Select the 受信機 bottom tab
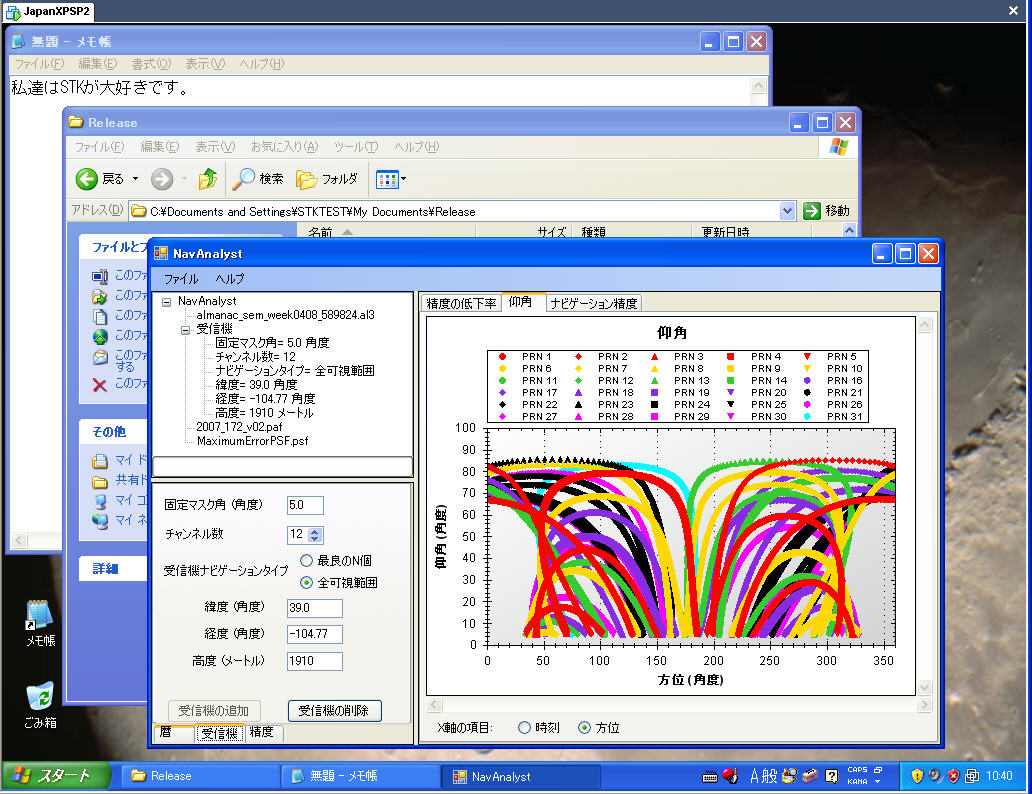This screenshot has width=1032, height=794. pyautogui.click(x=219, y=733)
